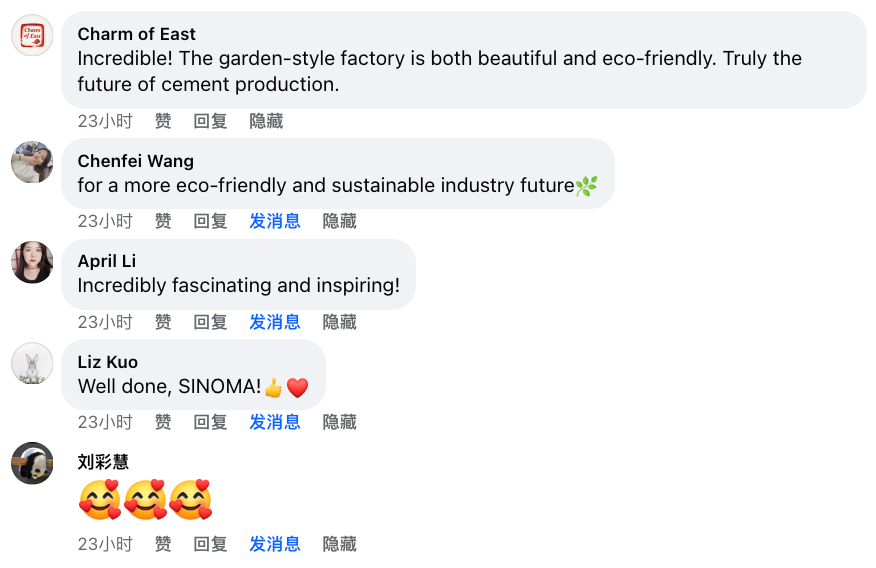
Task: Send message to April Li
Action: tap(275, 322)
